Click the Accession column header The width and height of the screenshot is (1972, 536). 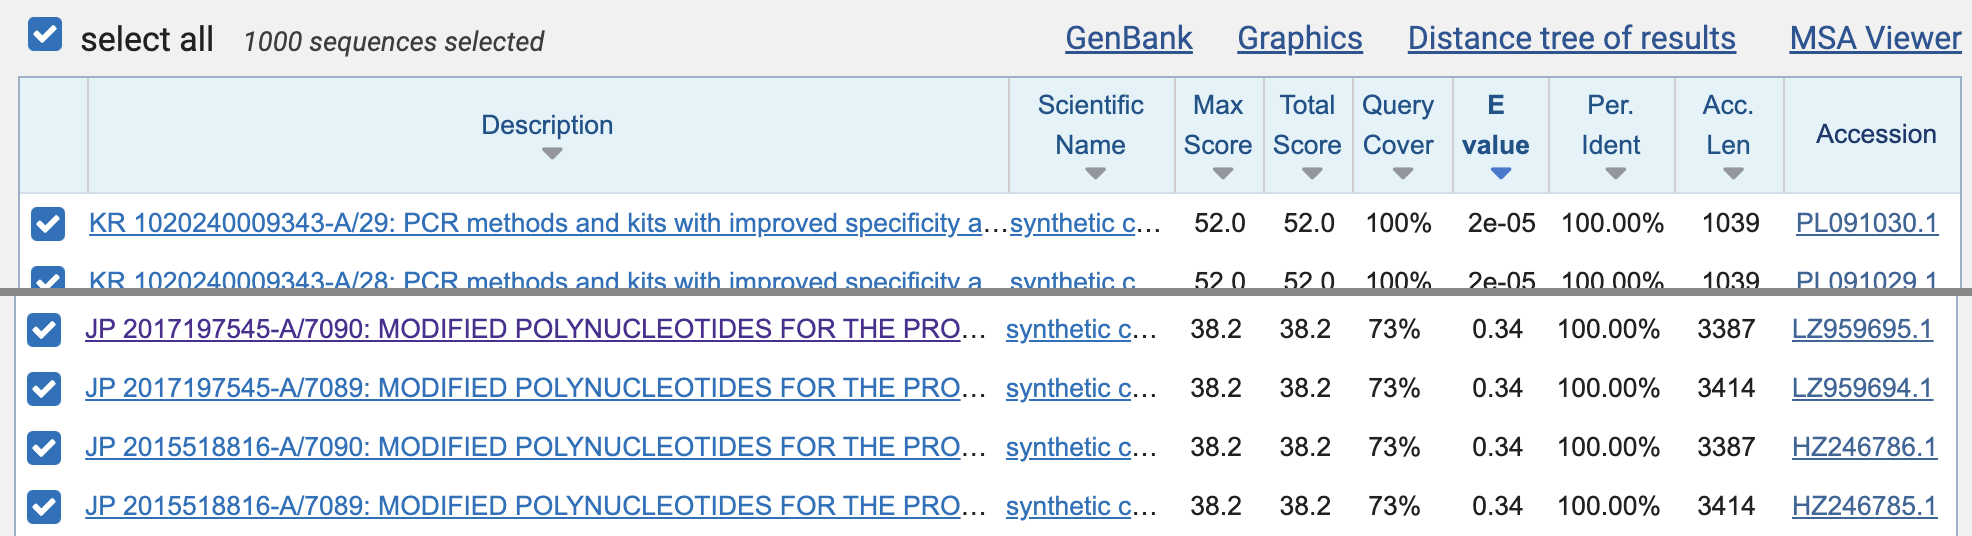pyautogui.click(x=1875, y=134)
